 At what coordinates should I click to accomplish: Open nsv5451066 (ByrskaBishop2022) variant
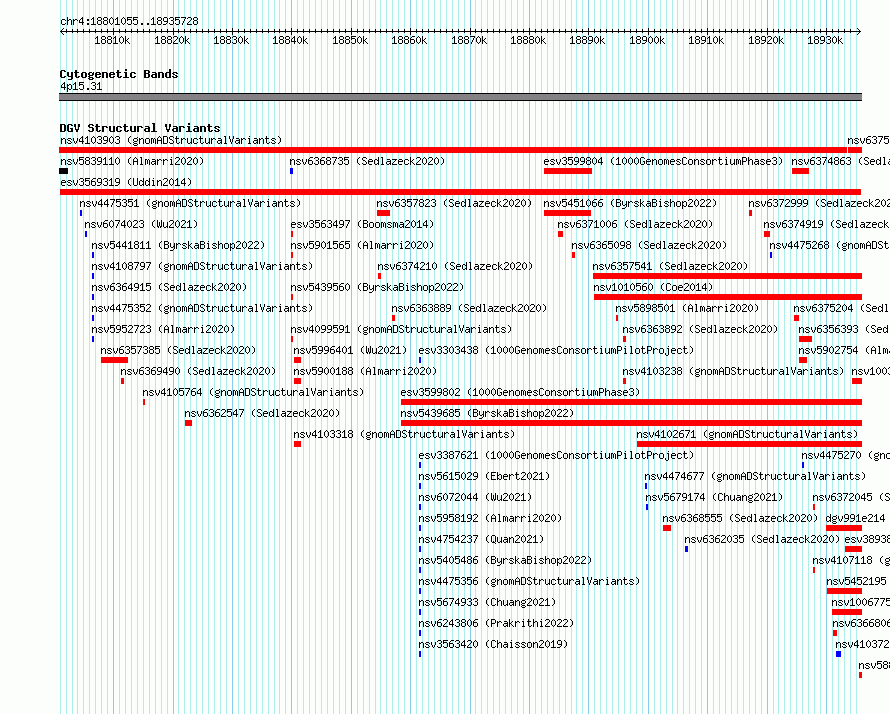630,203
